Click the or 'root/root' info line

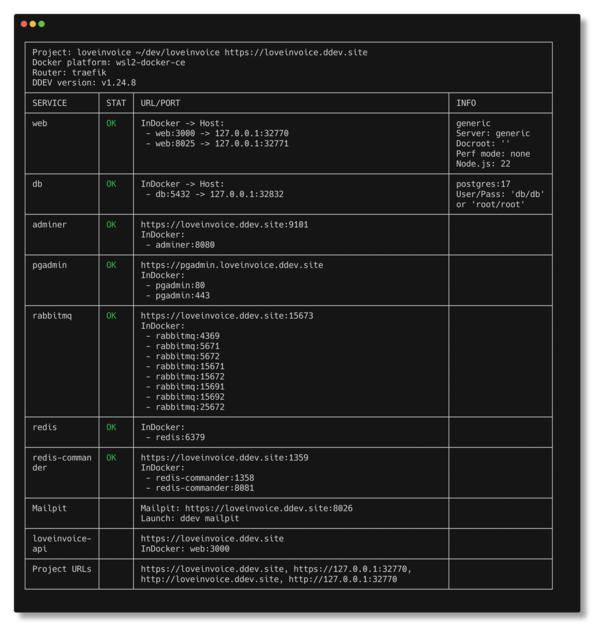click(x=490, y=204)
